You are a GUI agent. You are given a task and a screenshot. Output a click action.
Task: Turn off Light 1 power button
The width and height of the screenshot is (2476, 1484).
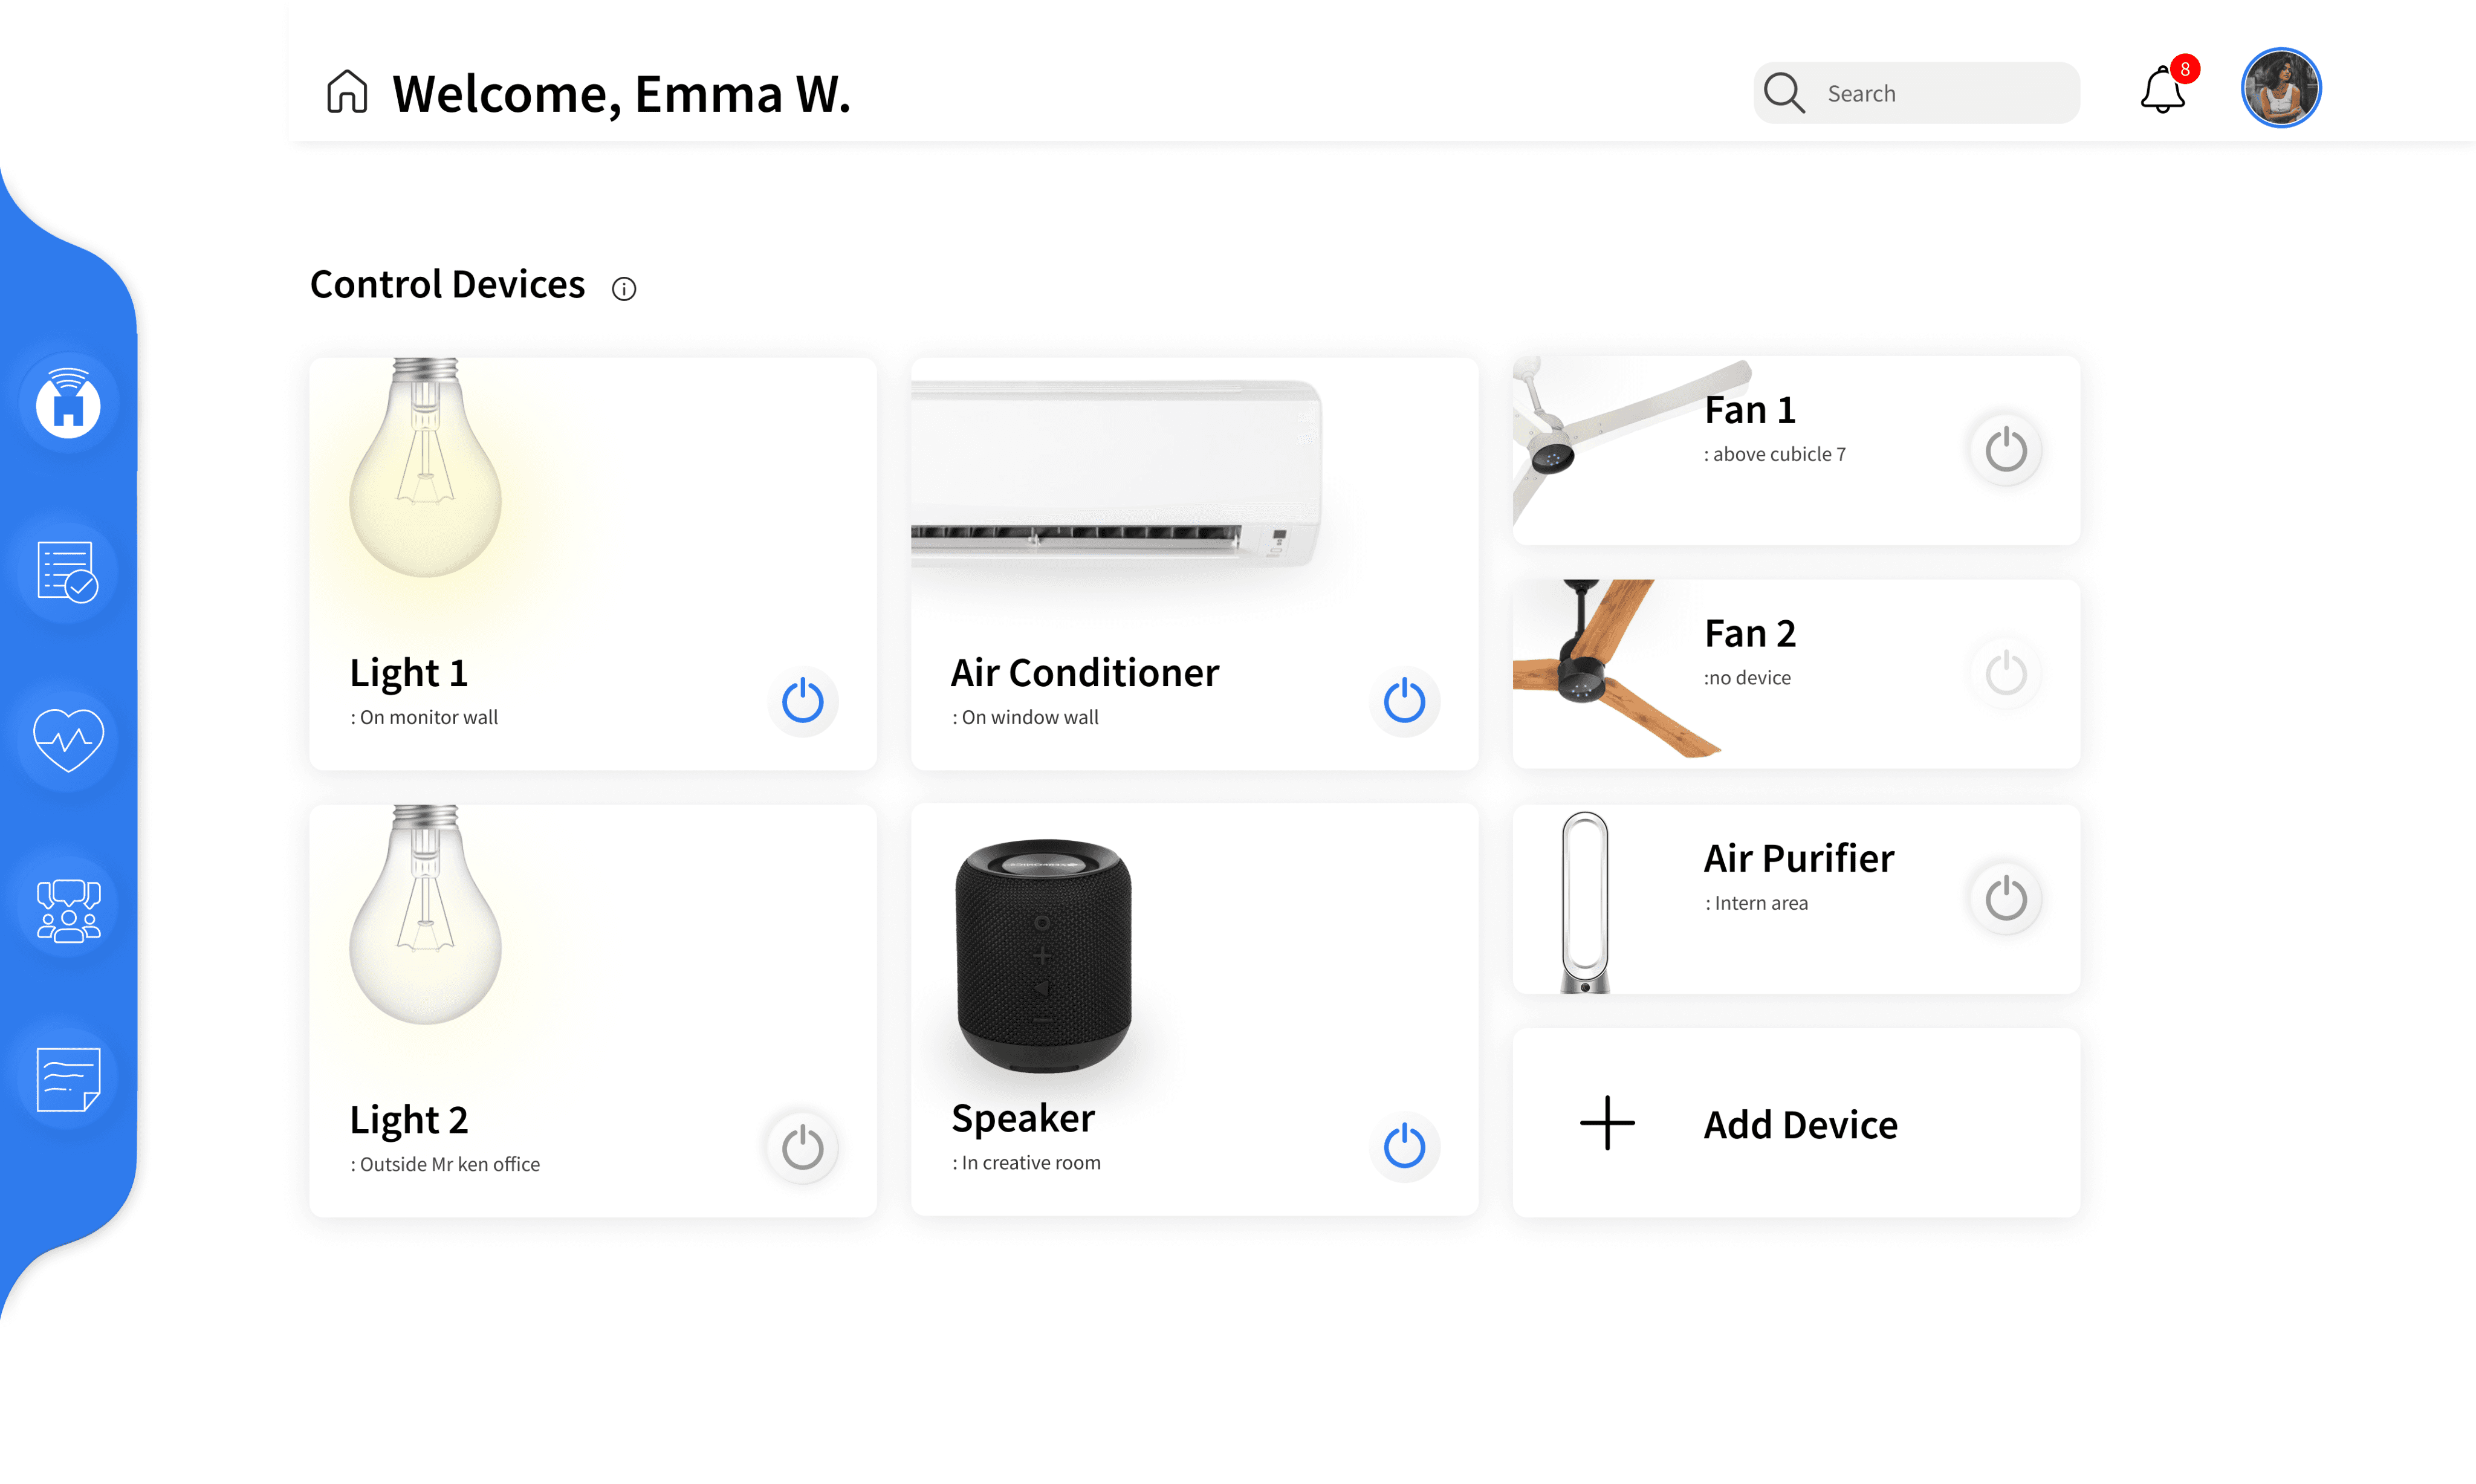802,701
